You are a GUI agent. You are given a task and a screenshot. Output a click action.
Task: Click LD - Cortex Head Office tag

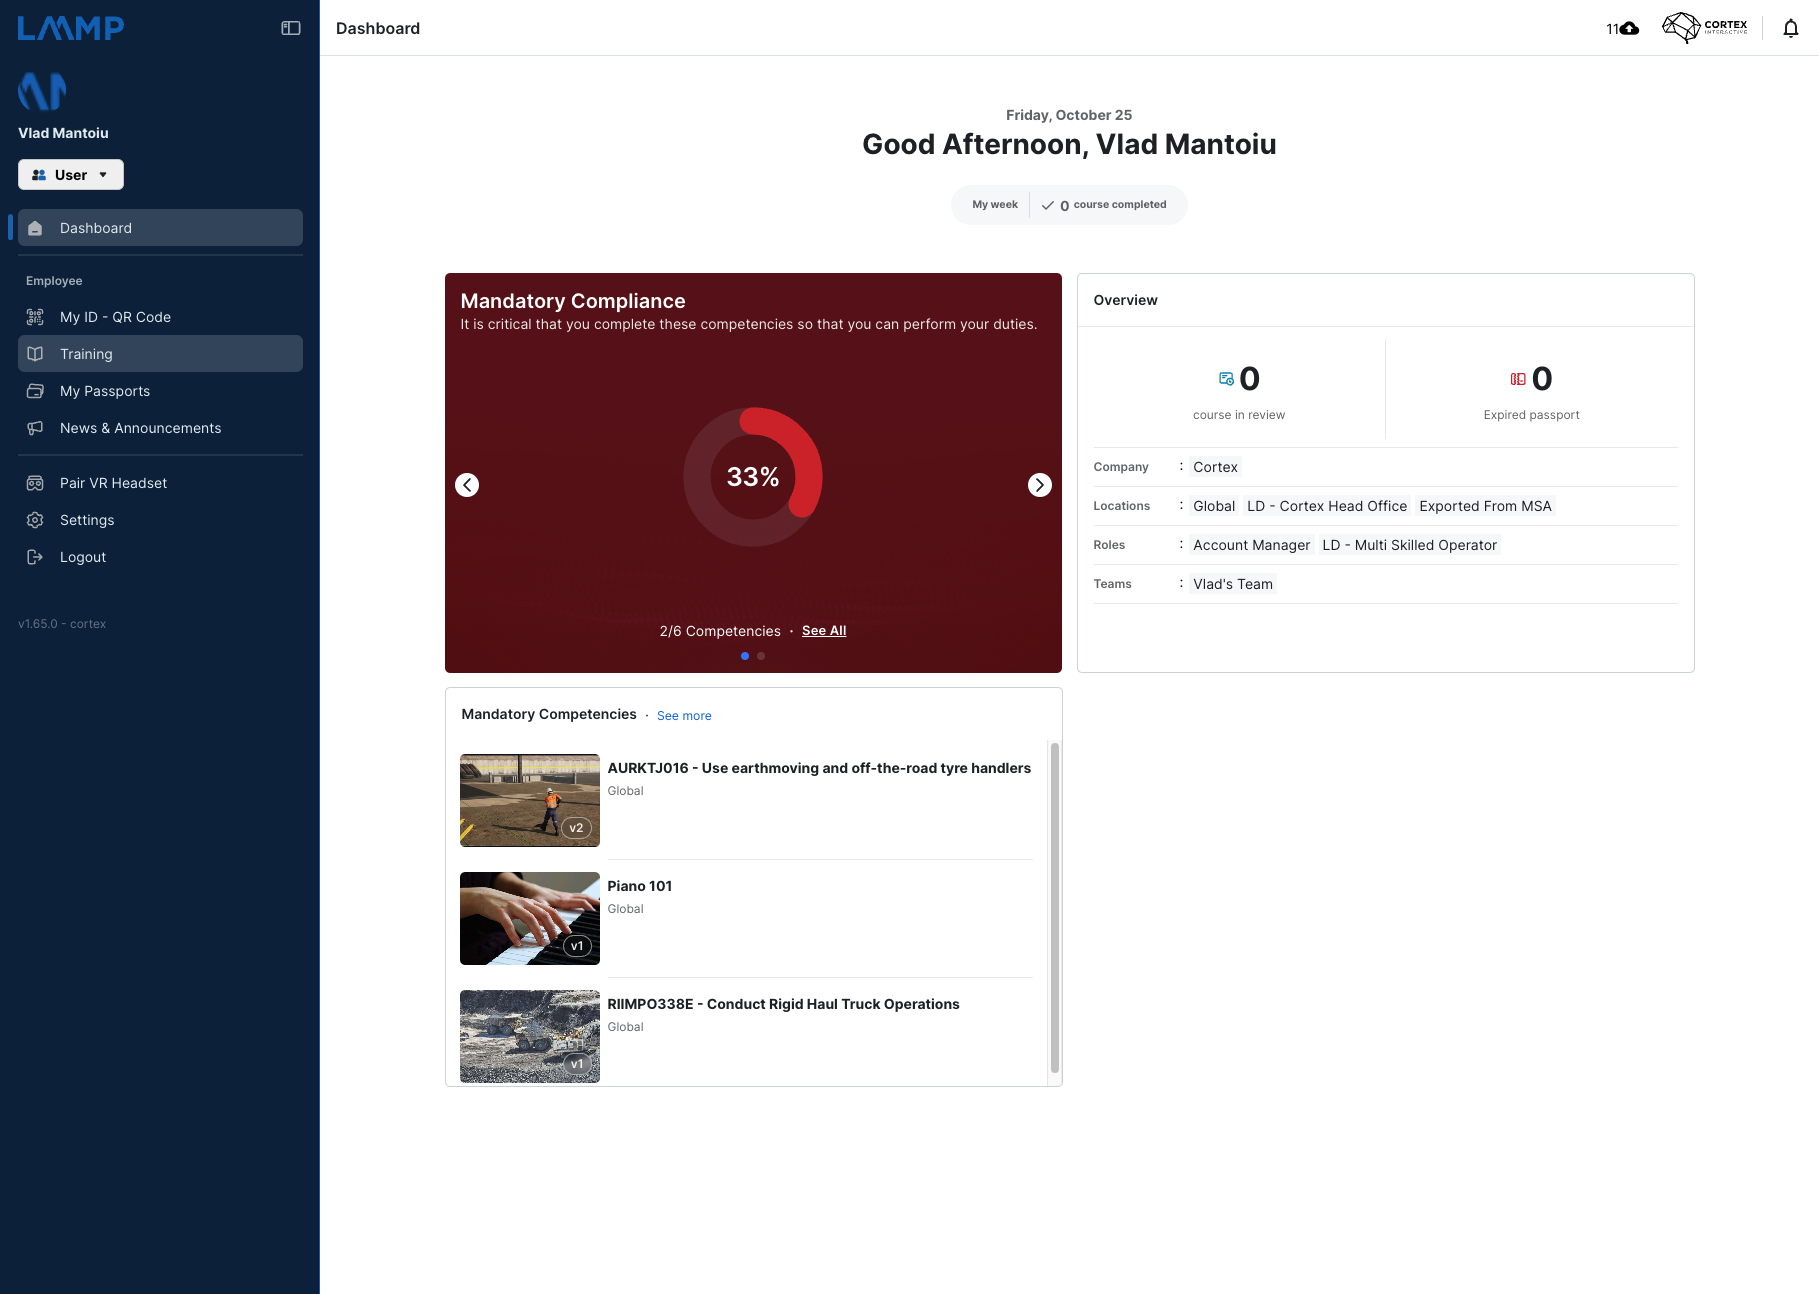(1327, 506)
